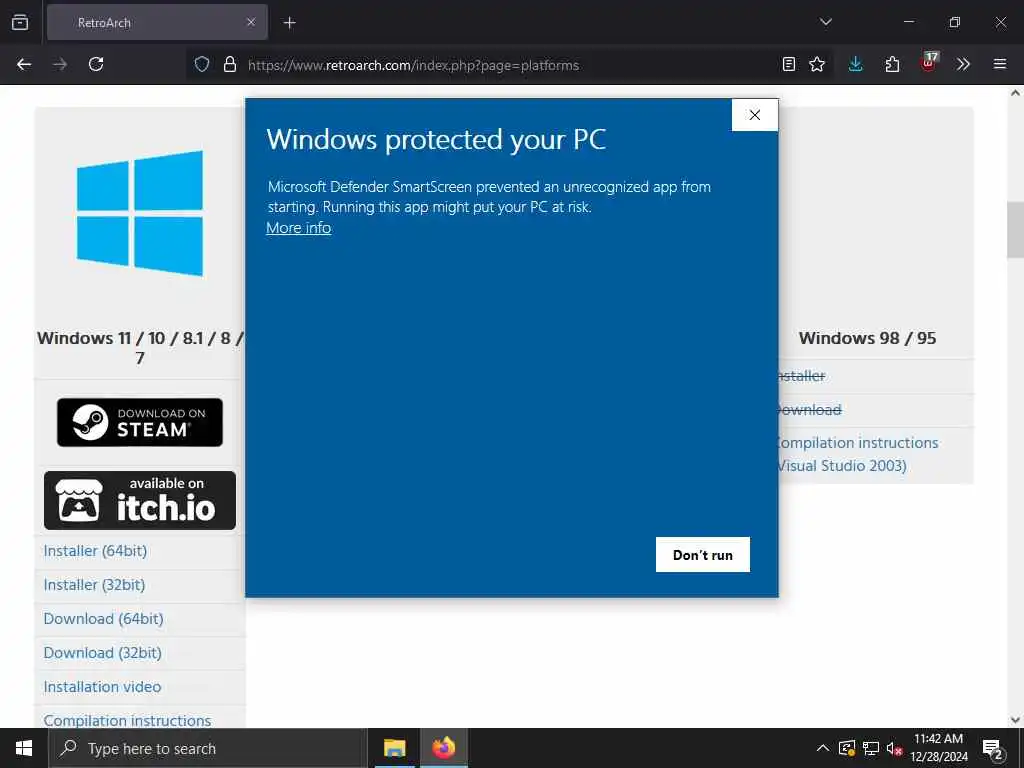Image resolution: width=1024 pixels, height=768 pixels.
Task: Open File Explorer from the taskbar
Action: pyautogui.click(x=394, y=748)
